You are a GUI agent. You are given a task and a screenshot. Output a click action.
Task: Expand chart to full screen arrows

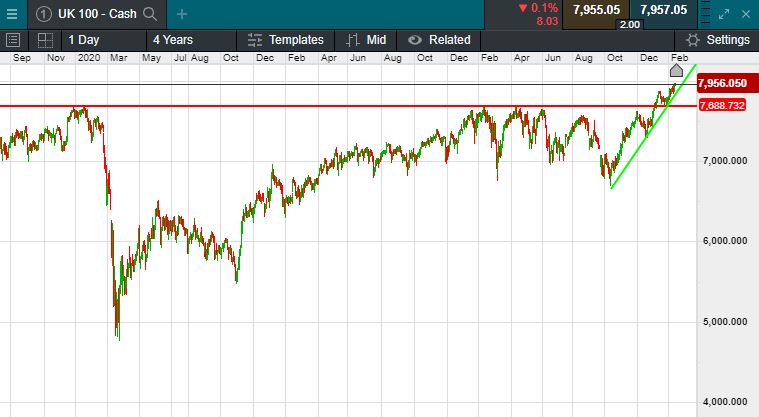[724, 15]
